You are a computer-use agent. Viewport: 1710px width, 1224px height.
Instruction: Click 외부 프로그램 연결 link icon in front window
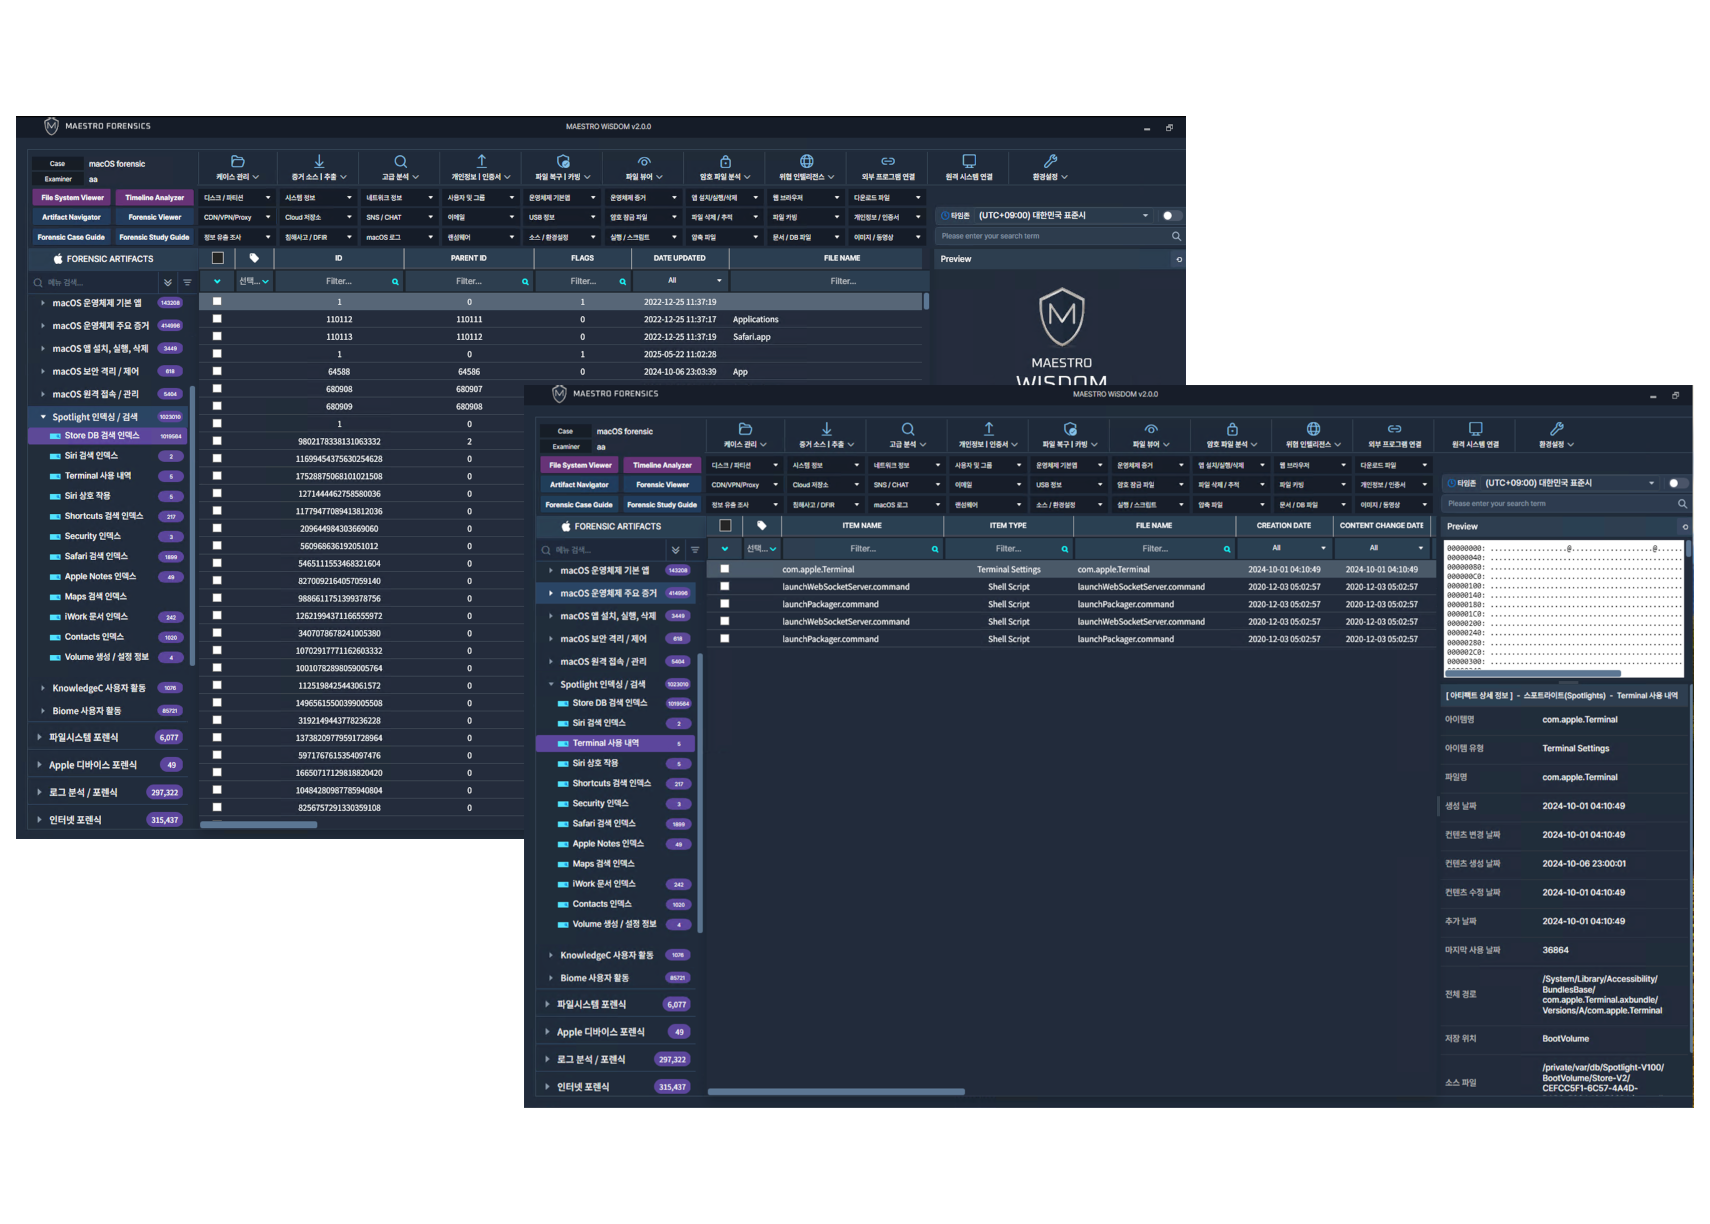(1394, 428)
